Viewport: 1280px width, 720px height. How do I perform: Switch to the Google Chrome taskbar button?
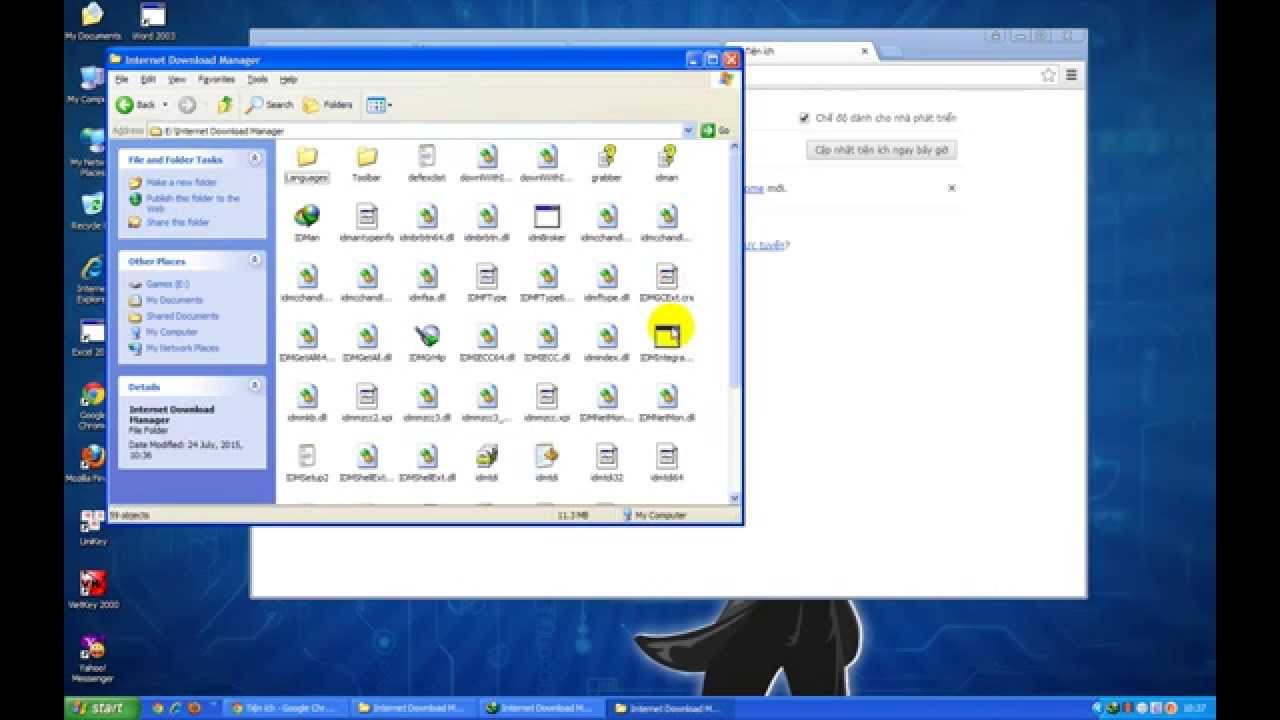[x=284, y=708]
